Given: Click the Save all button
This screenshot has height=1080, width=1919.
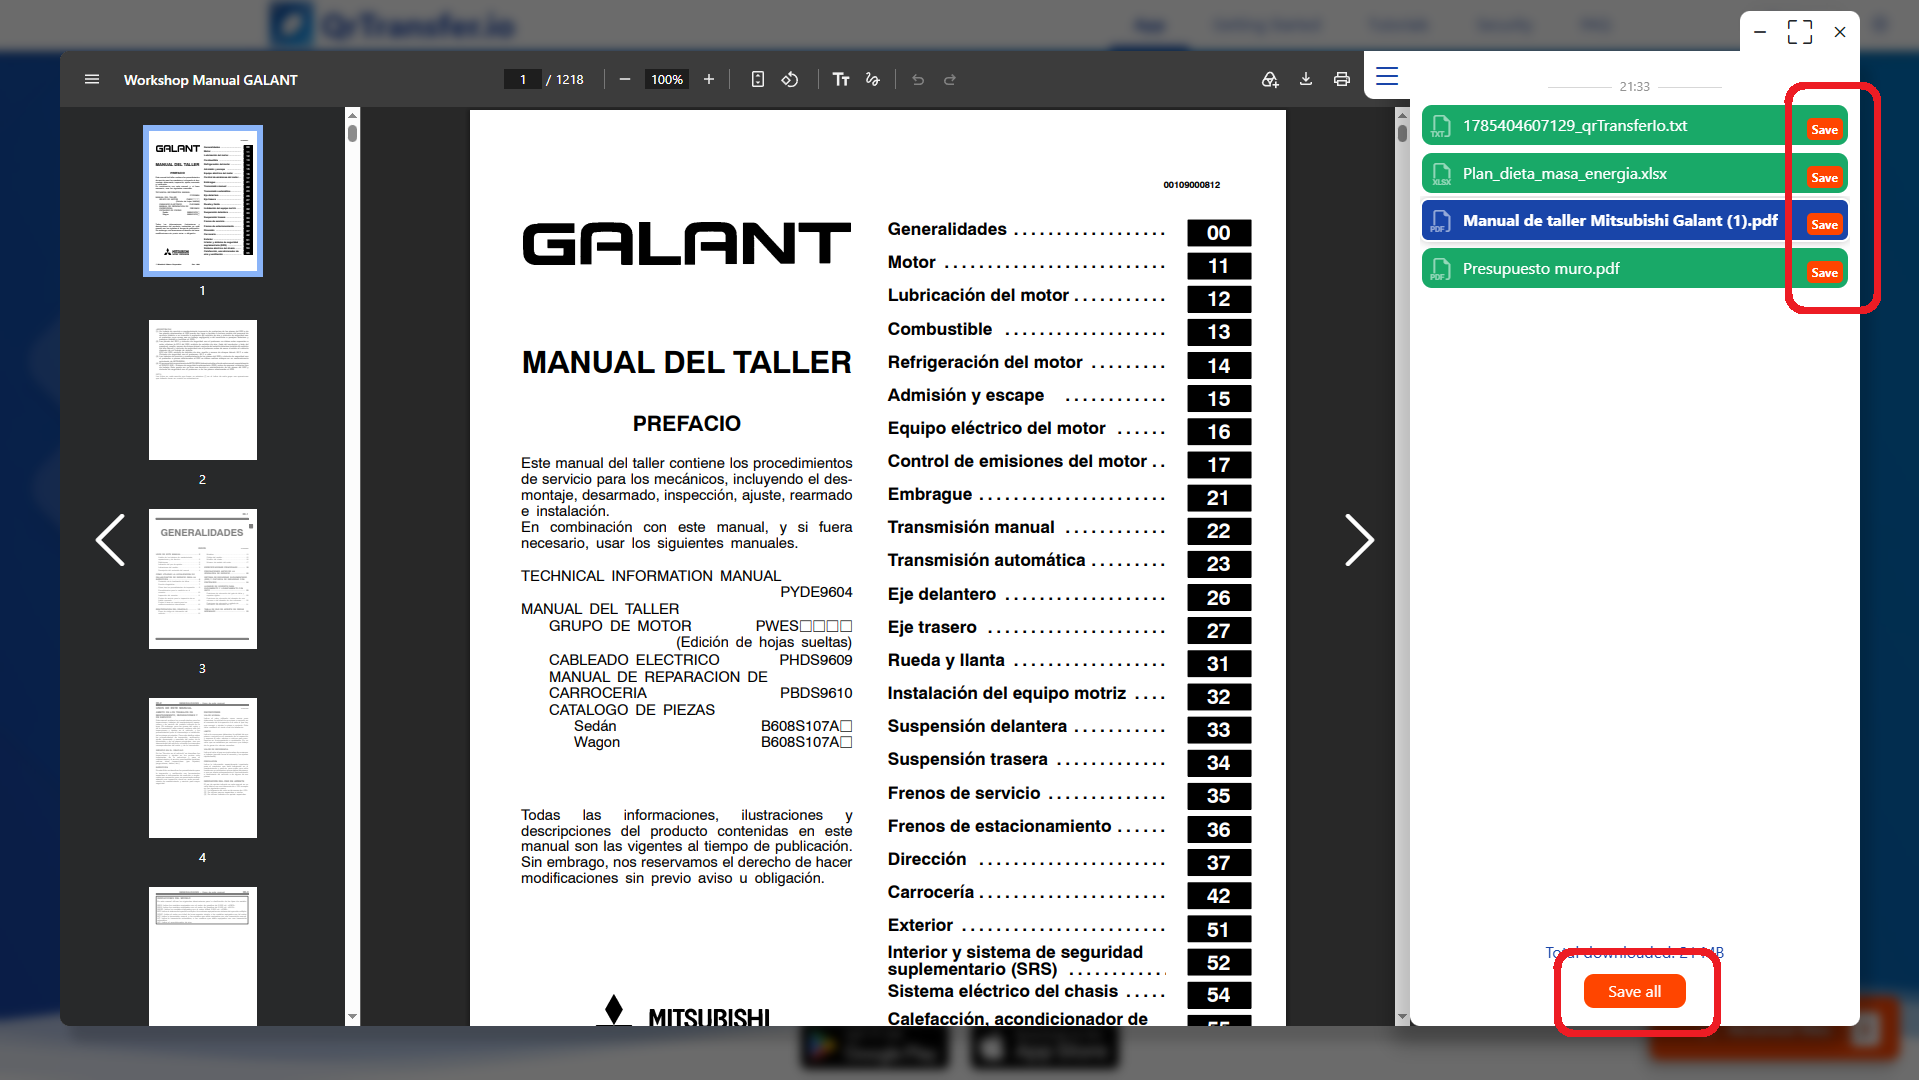Looking at the screenshot, I should 1634,991.
